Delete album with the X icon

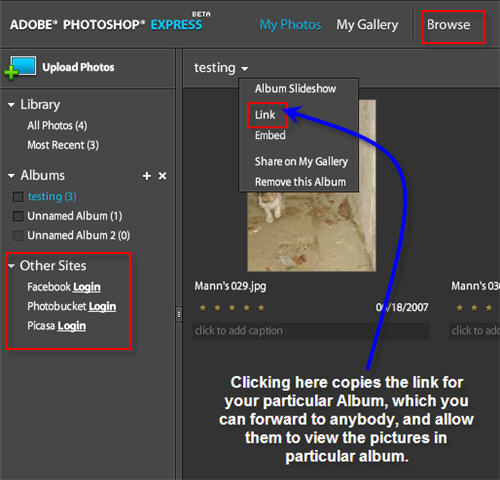click(x=162, y=176)
